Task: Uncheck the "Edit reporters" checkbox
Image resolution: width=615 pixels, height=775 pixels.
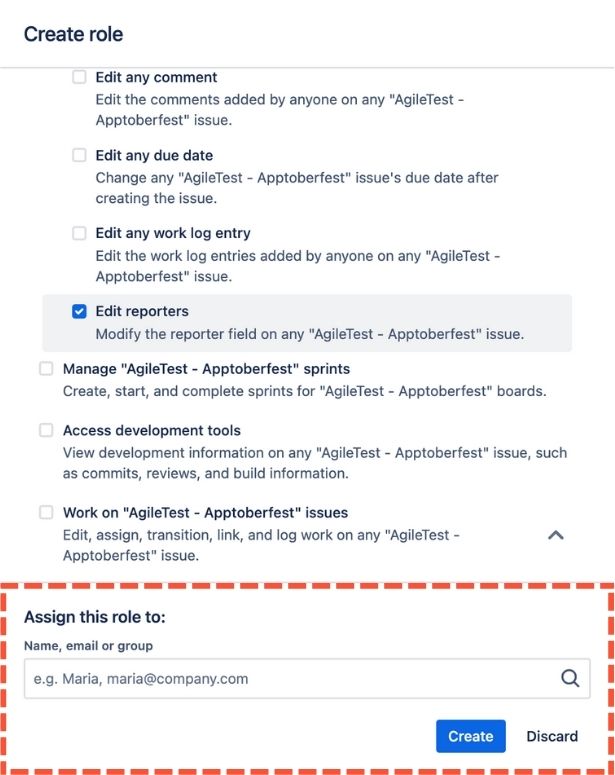Action: pos(80,311)
